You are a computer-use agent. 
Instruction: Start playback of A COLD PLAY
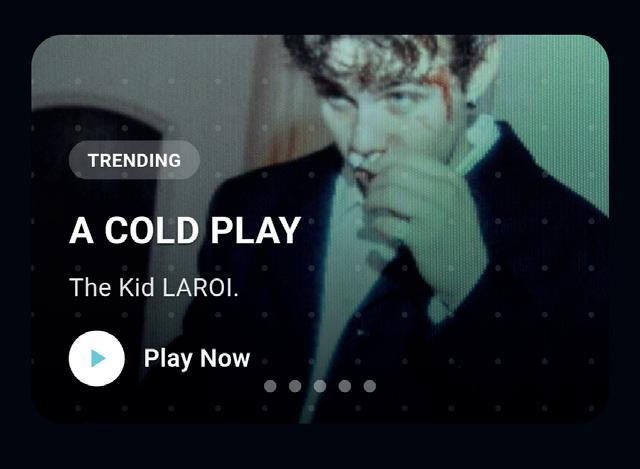pos(97,358)
